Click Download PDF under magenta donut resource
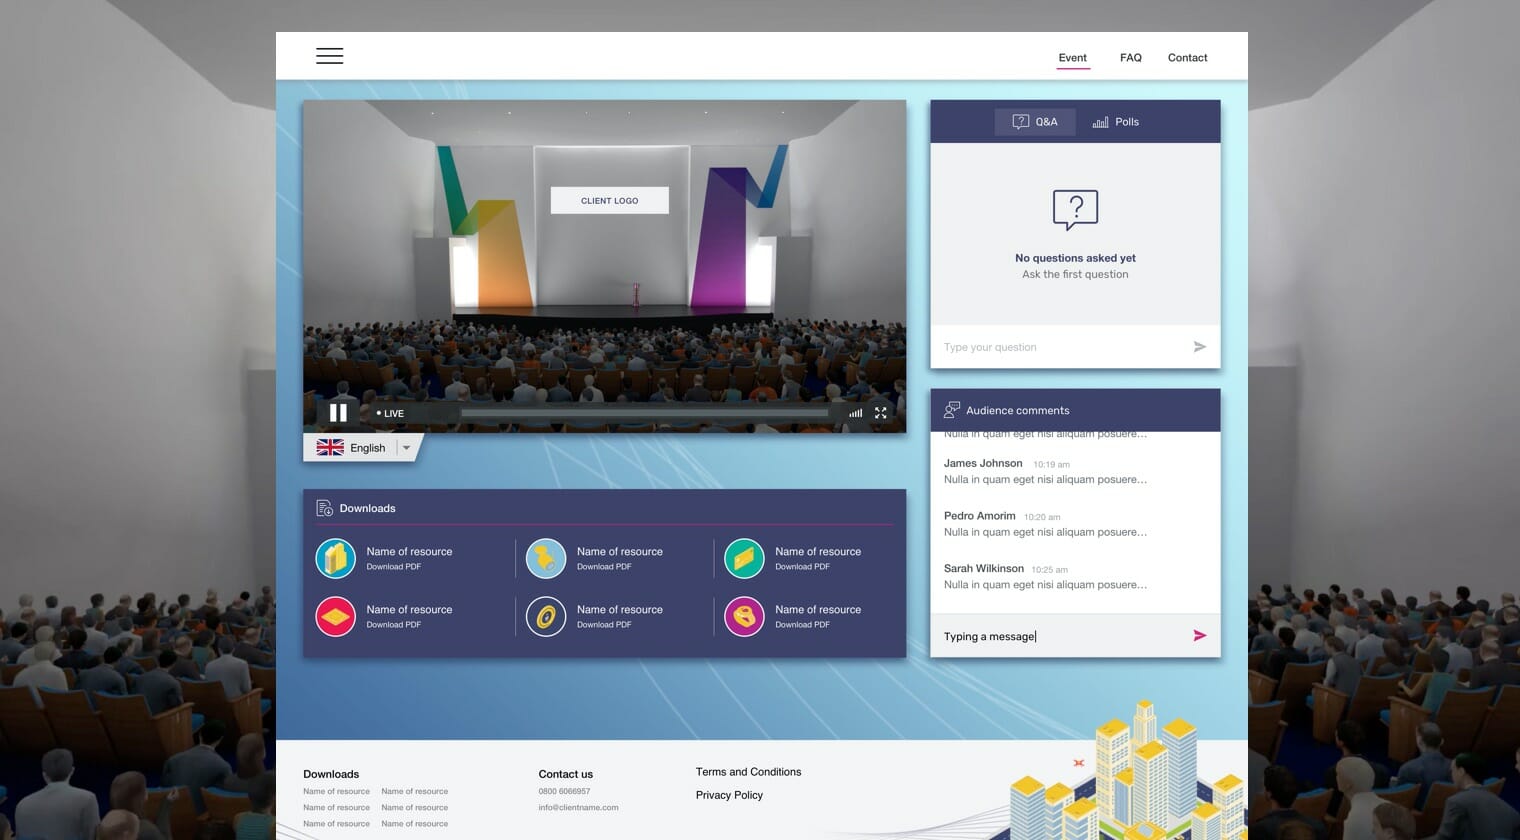 pyautogui.click(x=802, y=625)
